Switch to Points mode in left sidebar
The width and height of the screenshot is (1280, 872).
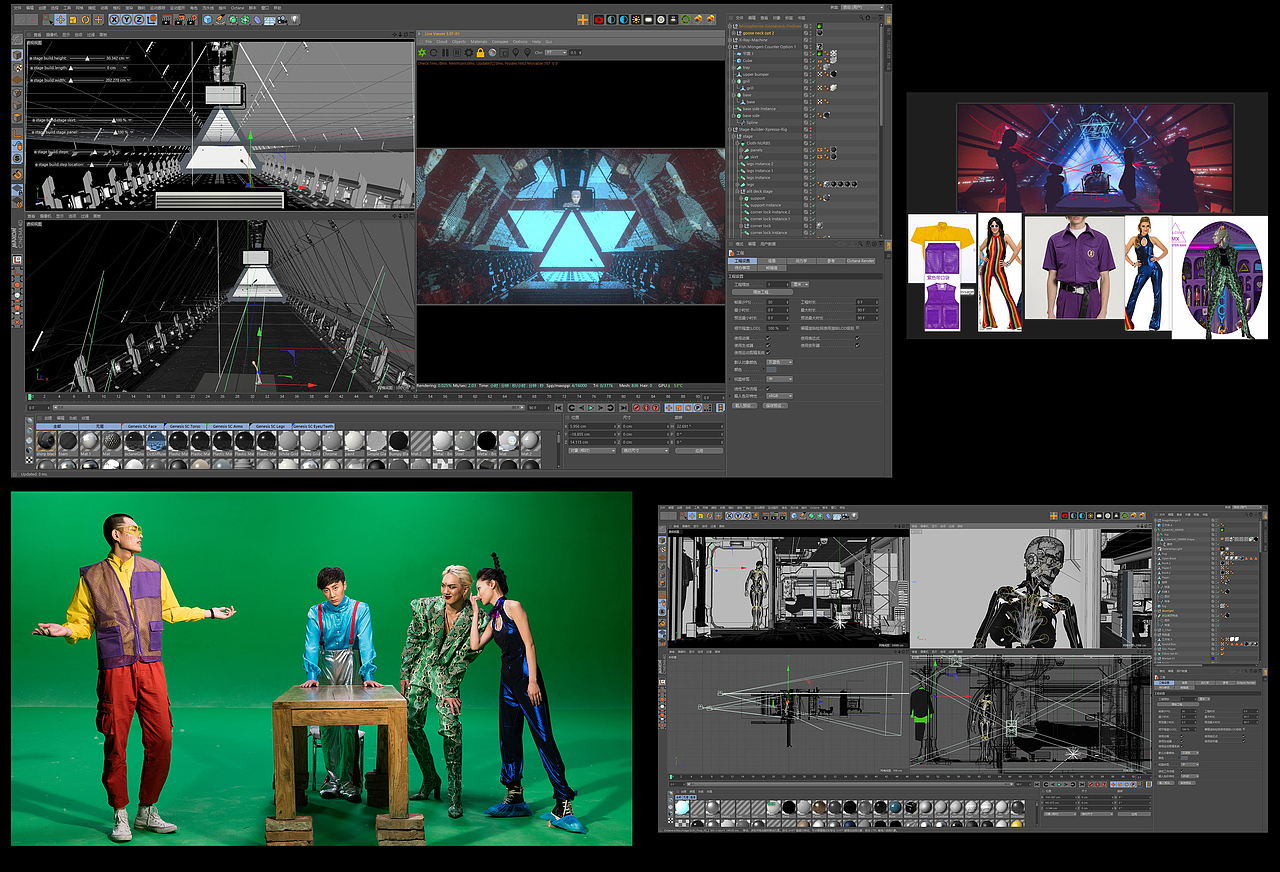coord(18,94)
